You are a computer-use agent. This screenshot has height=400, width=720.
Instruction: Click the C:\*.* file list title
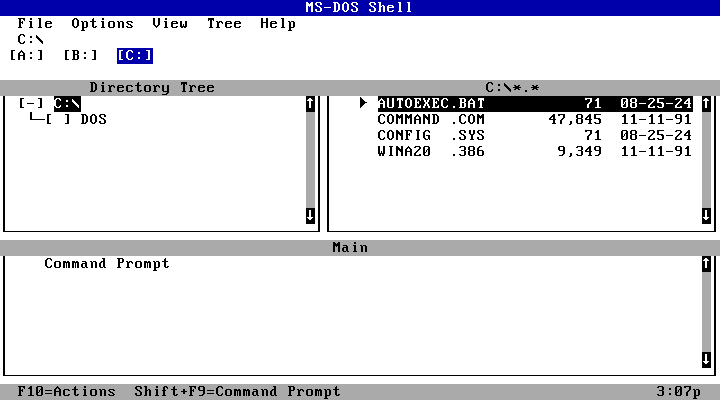pyautogui.click(x=512, y=88)
